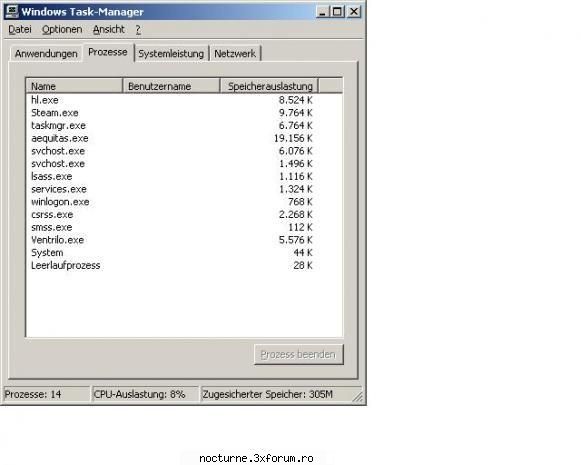Click the 768 K memory value
Viewport: 581px width, 465px height.
point(300,202)
